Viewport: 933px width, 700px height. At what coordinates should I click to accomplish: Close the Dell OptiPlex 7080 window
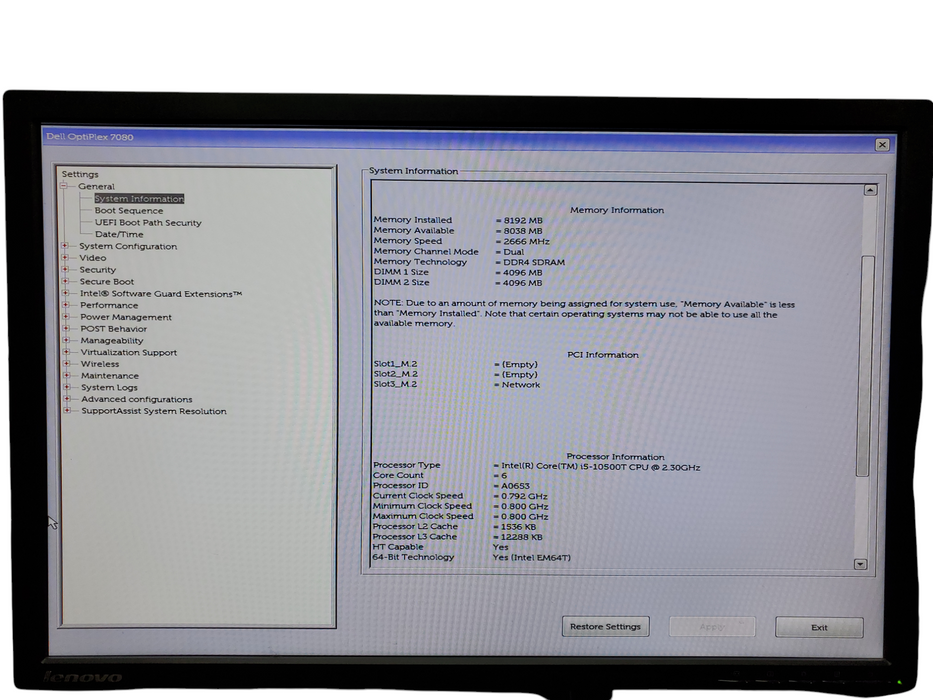[x=882, y=145]
